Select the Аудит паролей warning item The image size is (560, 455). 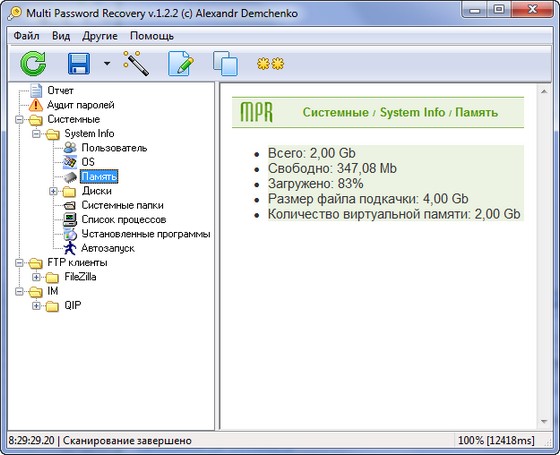click(x=81, y=105)
